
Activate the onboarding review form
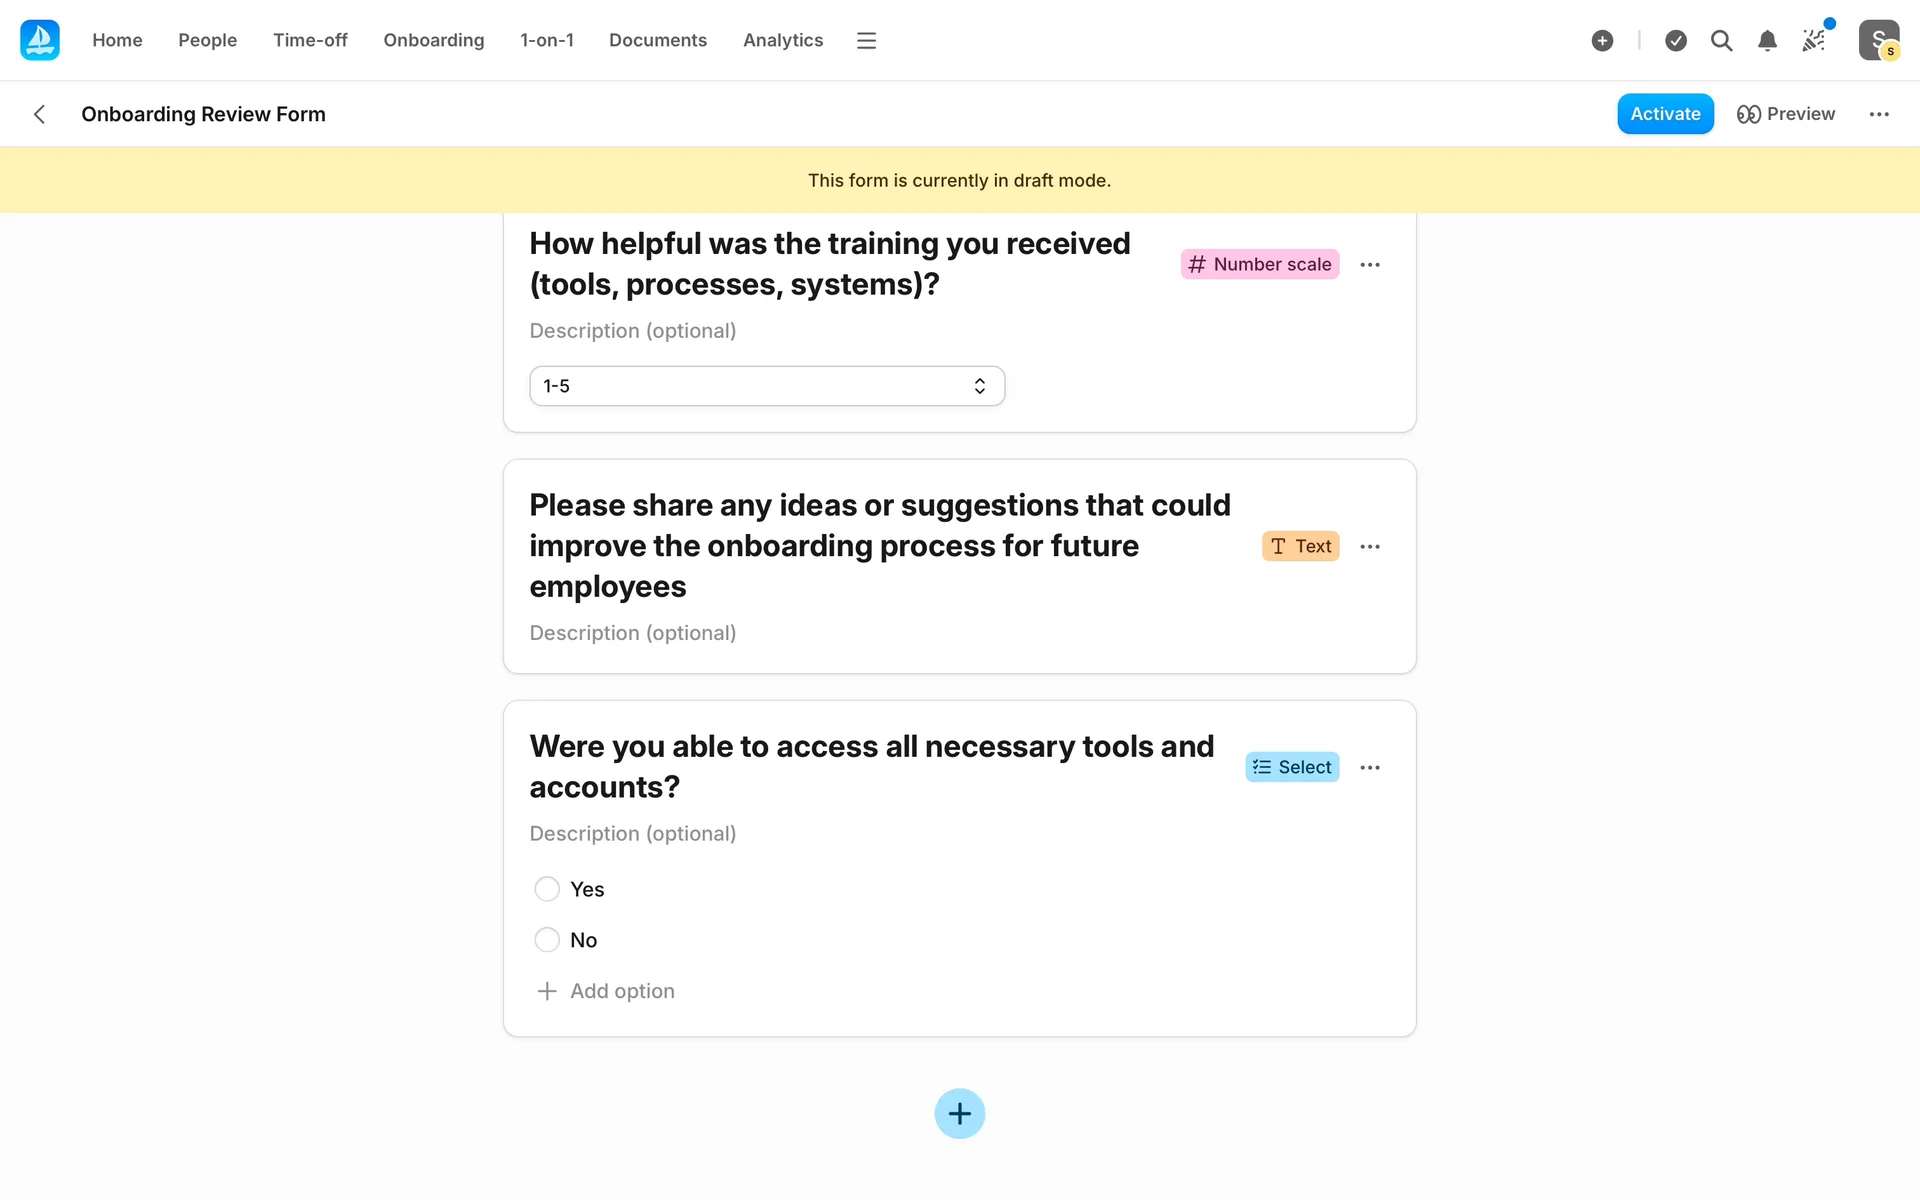click(1665, 114)
